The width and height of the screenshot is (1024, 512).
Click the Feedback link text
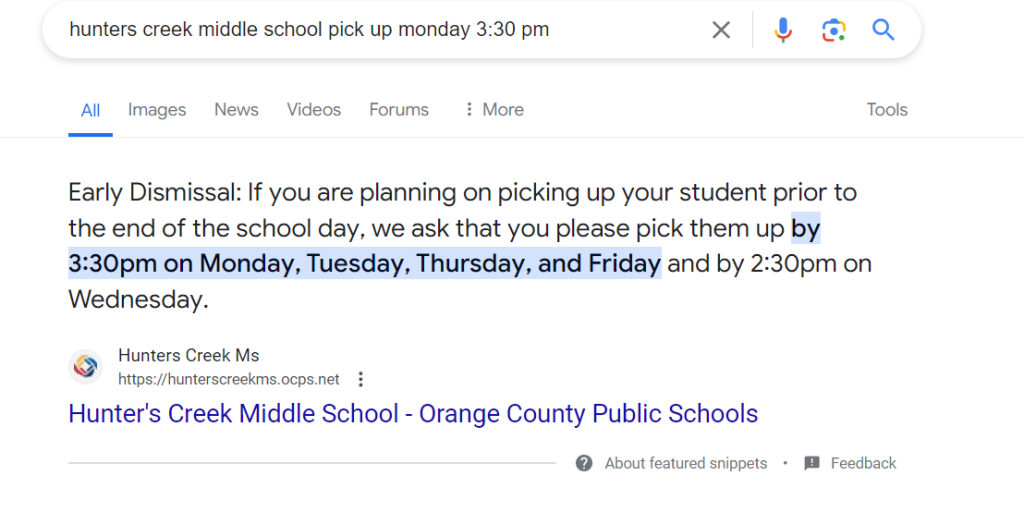[x=863, y=463]
